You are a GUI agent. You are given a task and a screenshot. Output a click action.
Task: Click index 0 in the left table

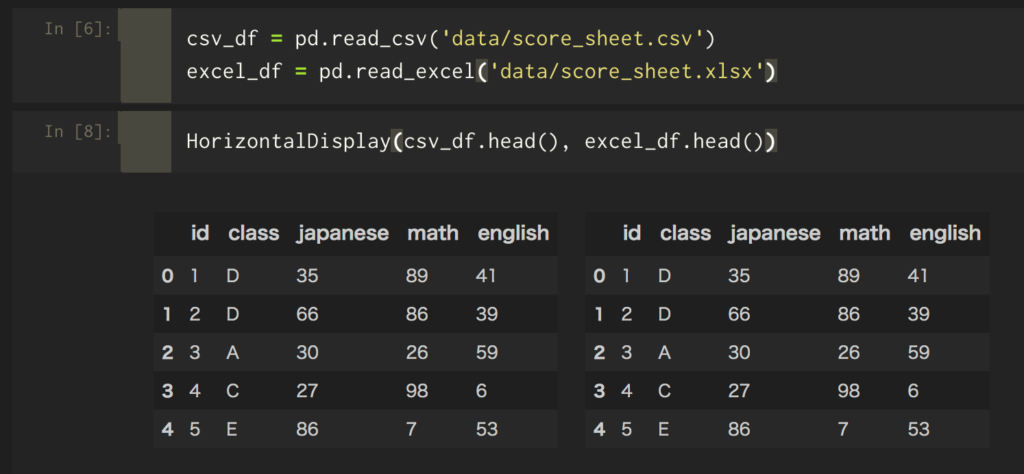click(168, 276)
